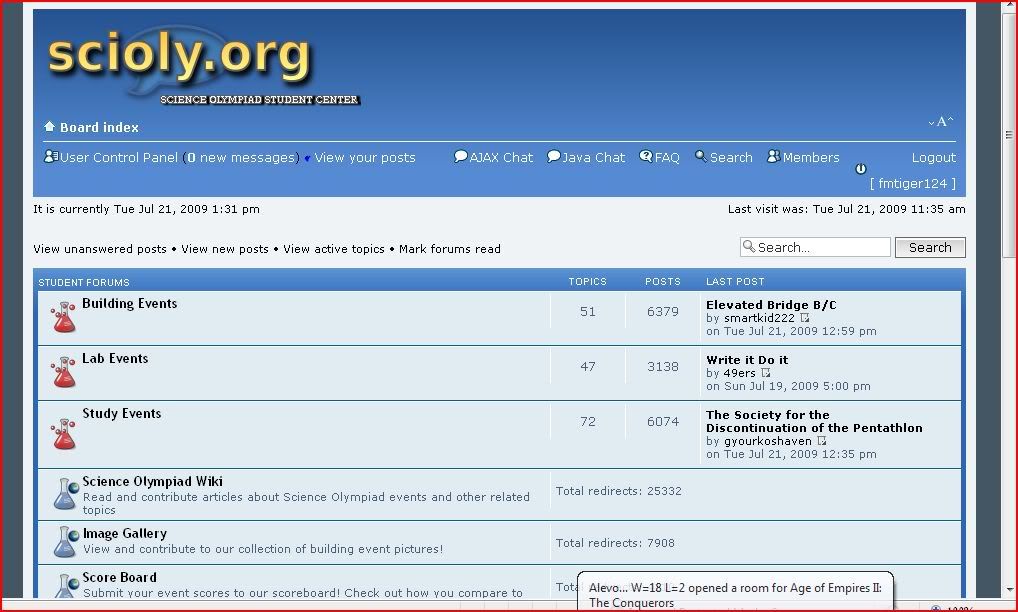The height and width of the screenshot is (612, 1018).
Task: Open the Building Events forum
Action: pyautogui.click(x=129, y=303)
